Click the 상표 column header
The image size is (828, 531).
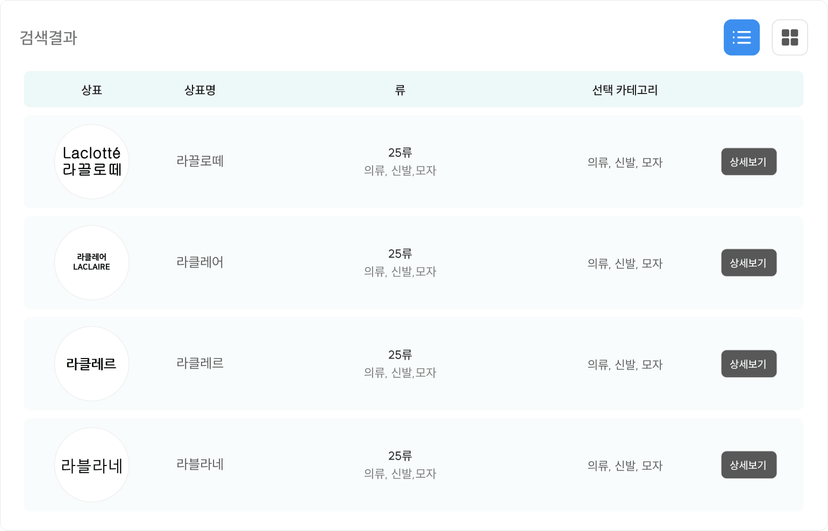point(92,90)
